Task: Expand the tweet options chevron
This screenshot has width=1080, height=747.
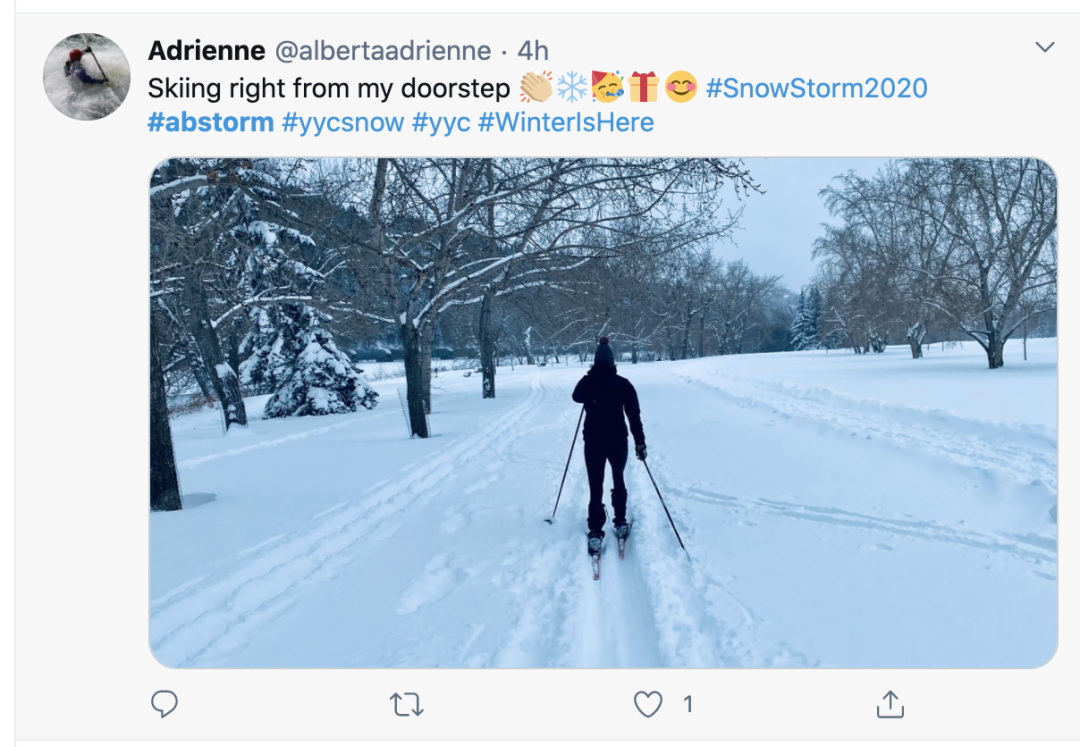Action: (x=1045, y=47)
